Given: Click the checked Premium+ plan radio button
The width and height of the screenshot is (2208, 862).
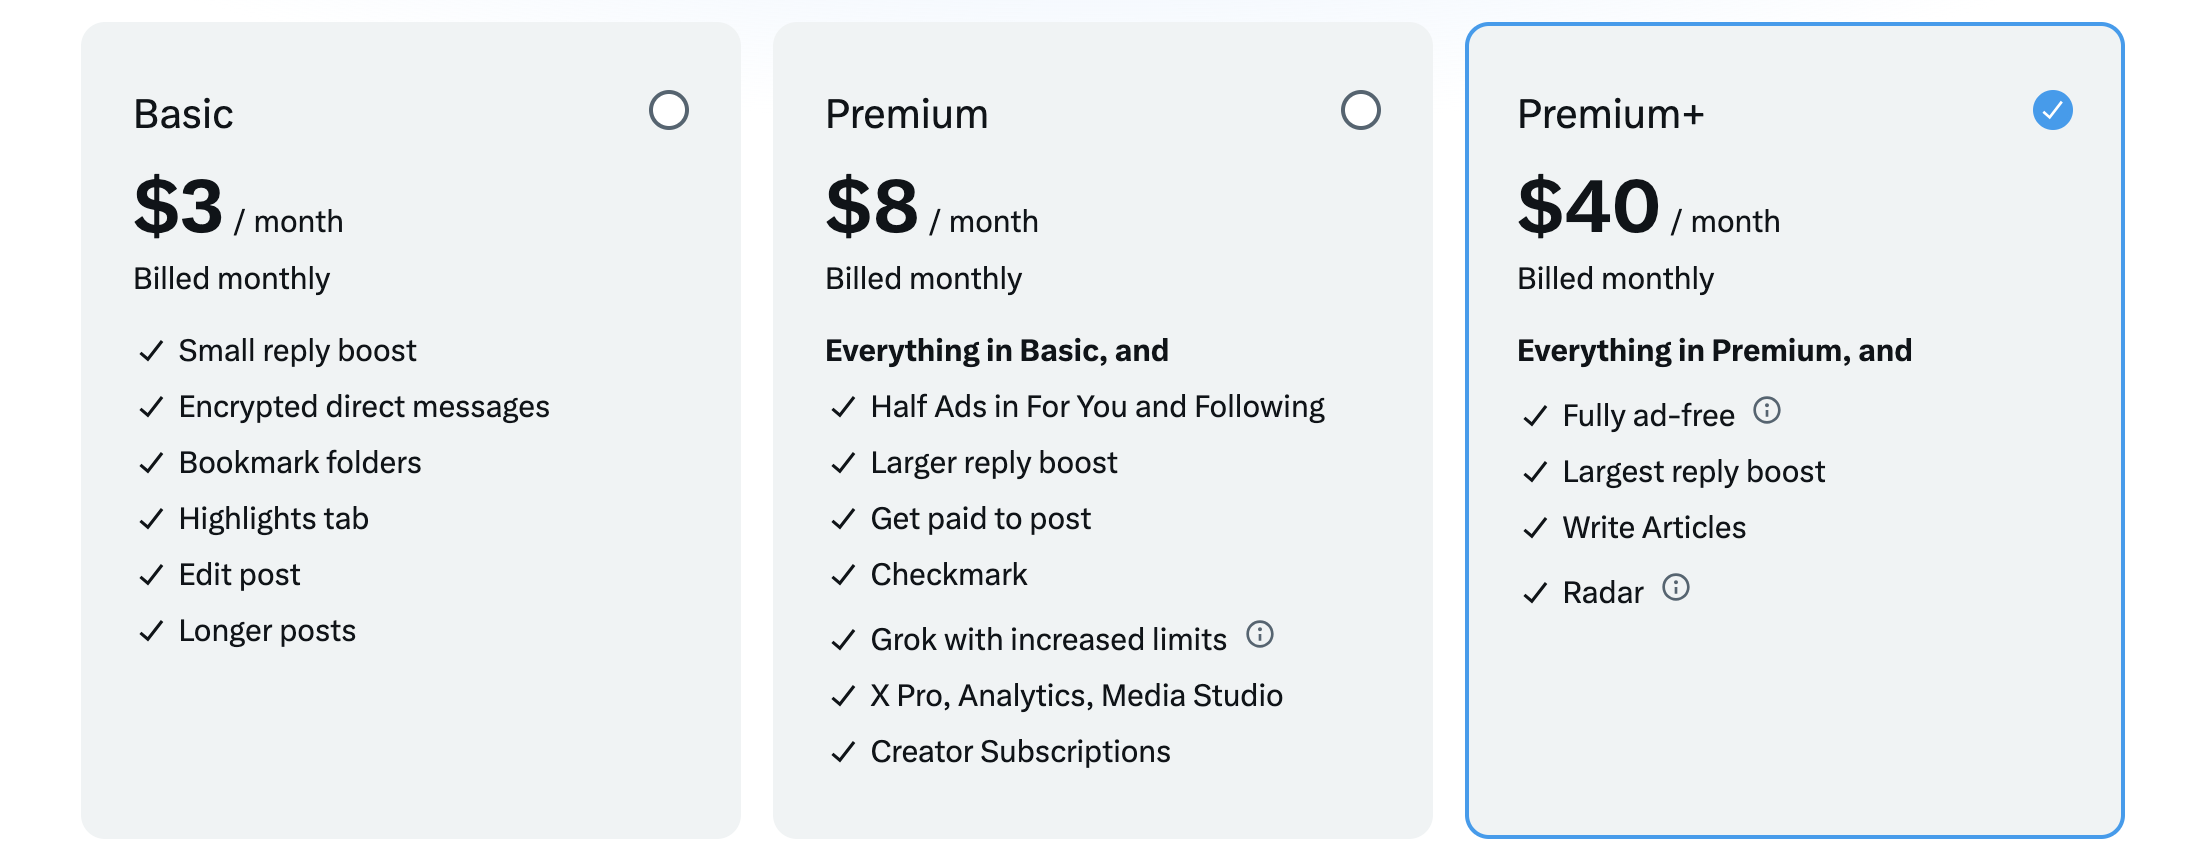Looking at the screenshot, I should click(2052, 110).
